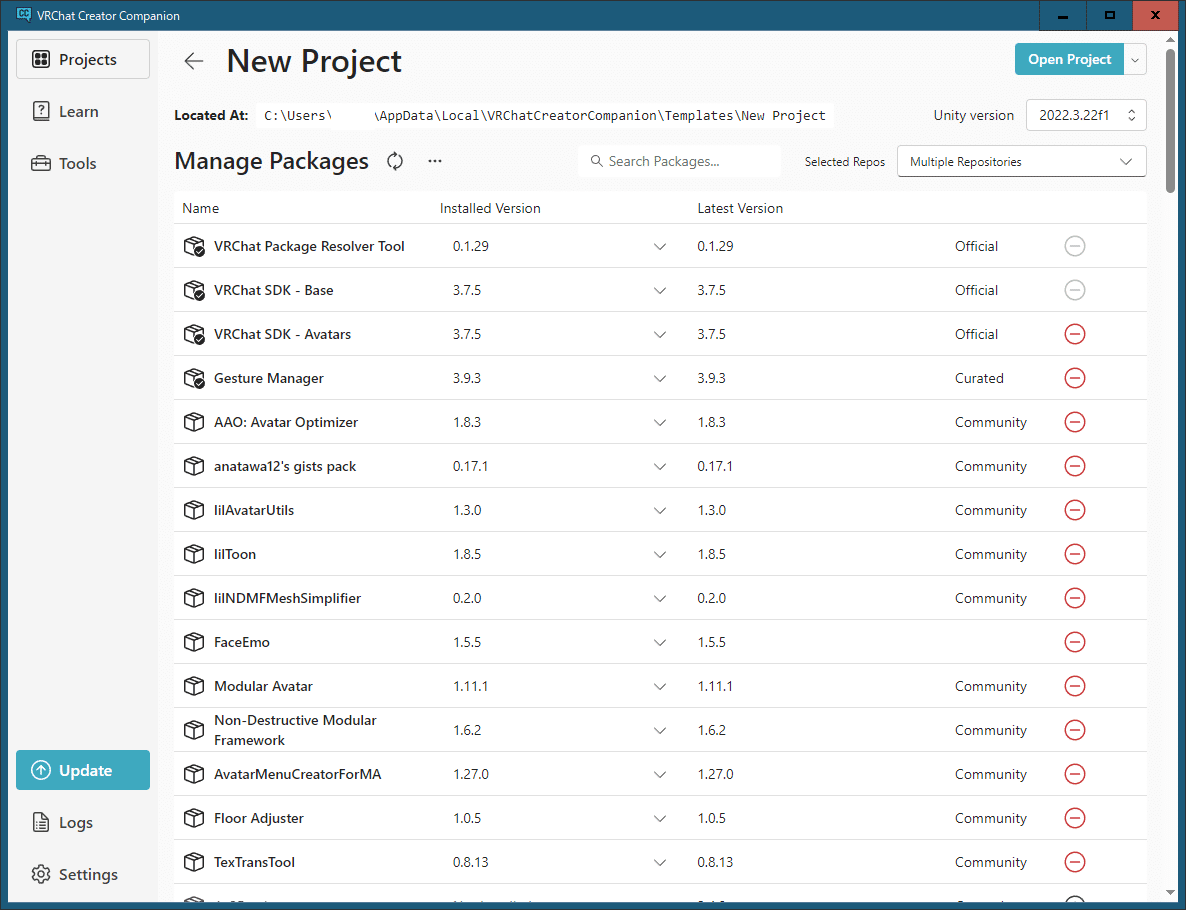The width and height of the screenshot is (1186, 910).
Task: Select the lilNDMFMeshSimplifier package name
Action: 287,598
